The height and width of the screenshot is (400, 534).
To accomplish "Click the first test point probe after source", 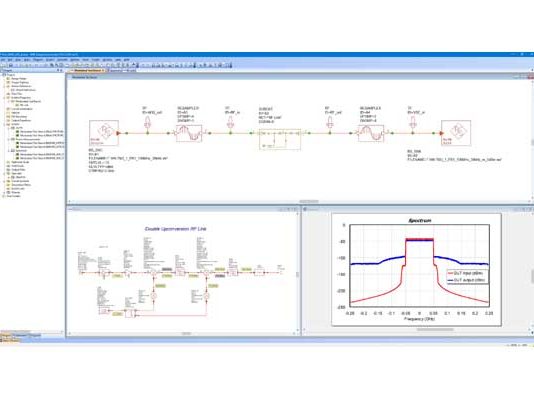I will click(x=147, y=123).
